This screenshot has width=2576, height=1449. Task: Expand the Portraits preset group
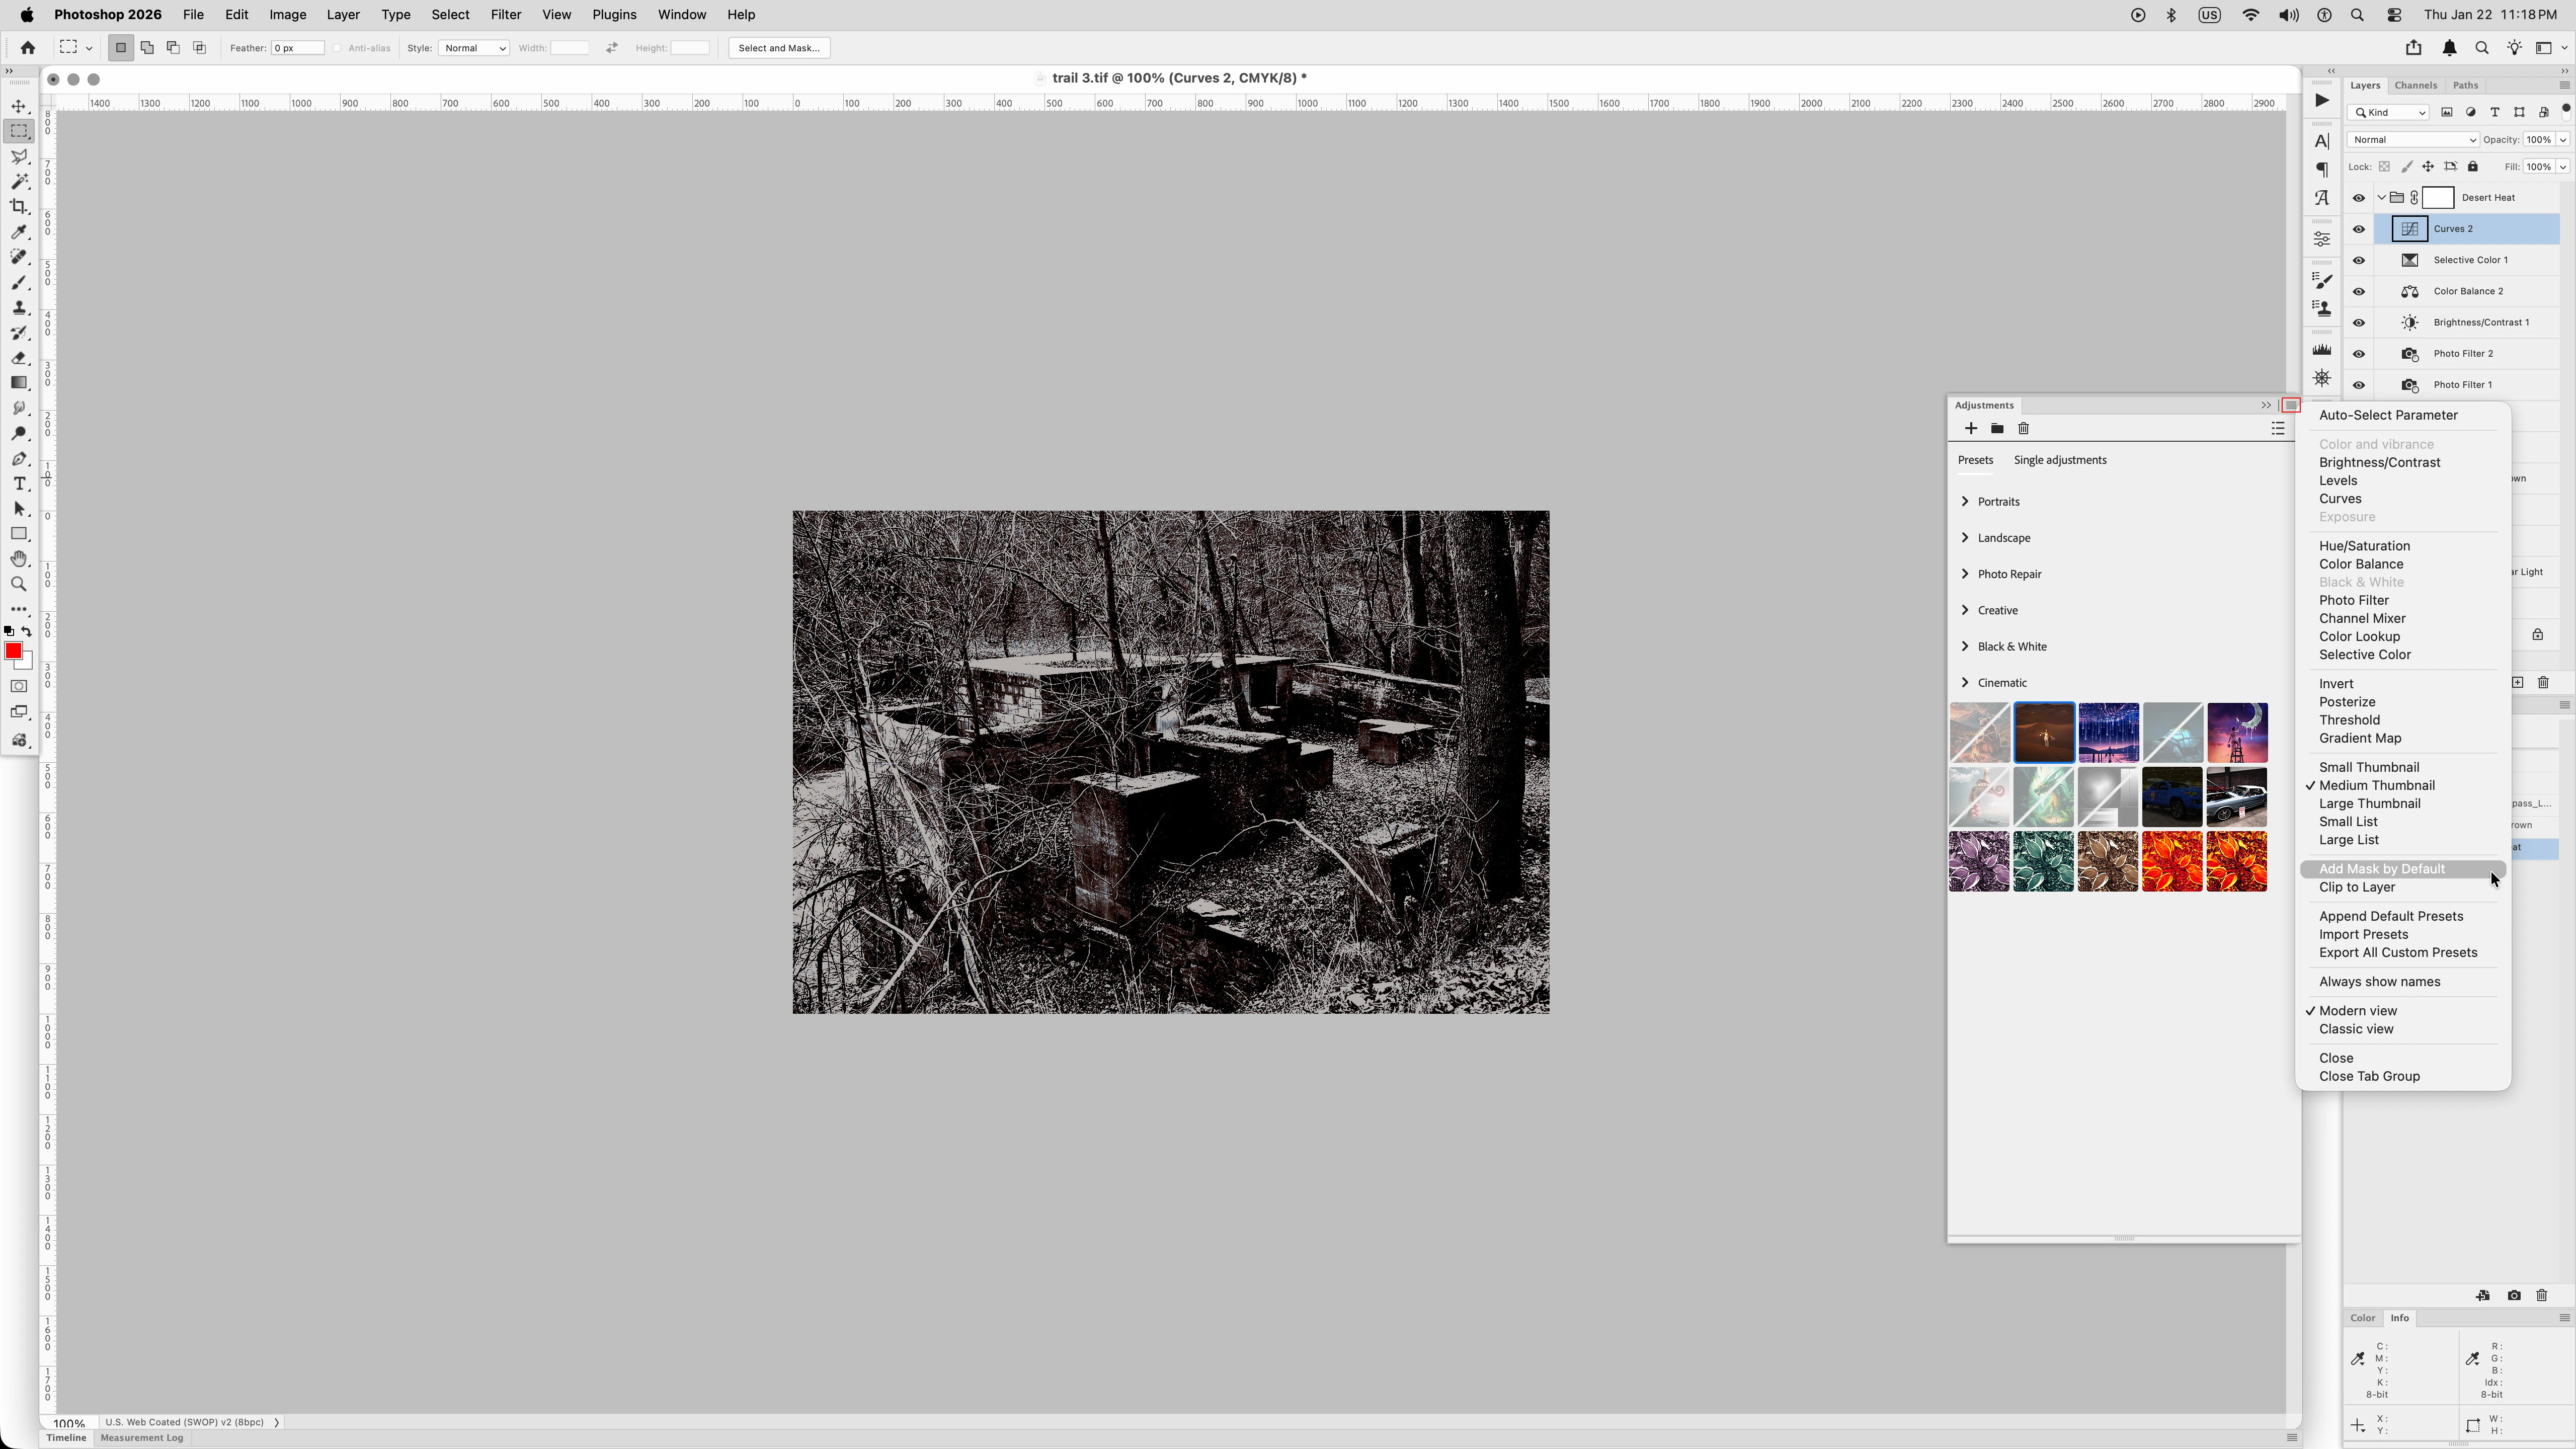coord(1965,501)
